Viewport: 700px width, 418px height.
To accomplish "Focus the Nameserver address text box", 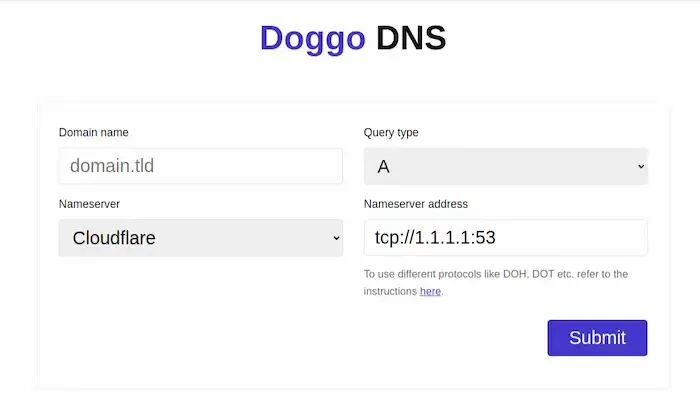I will pos(505,238).
